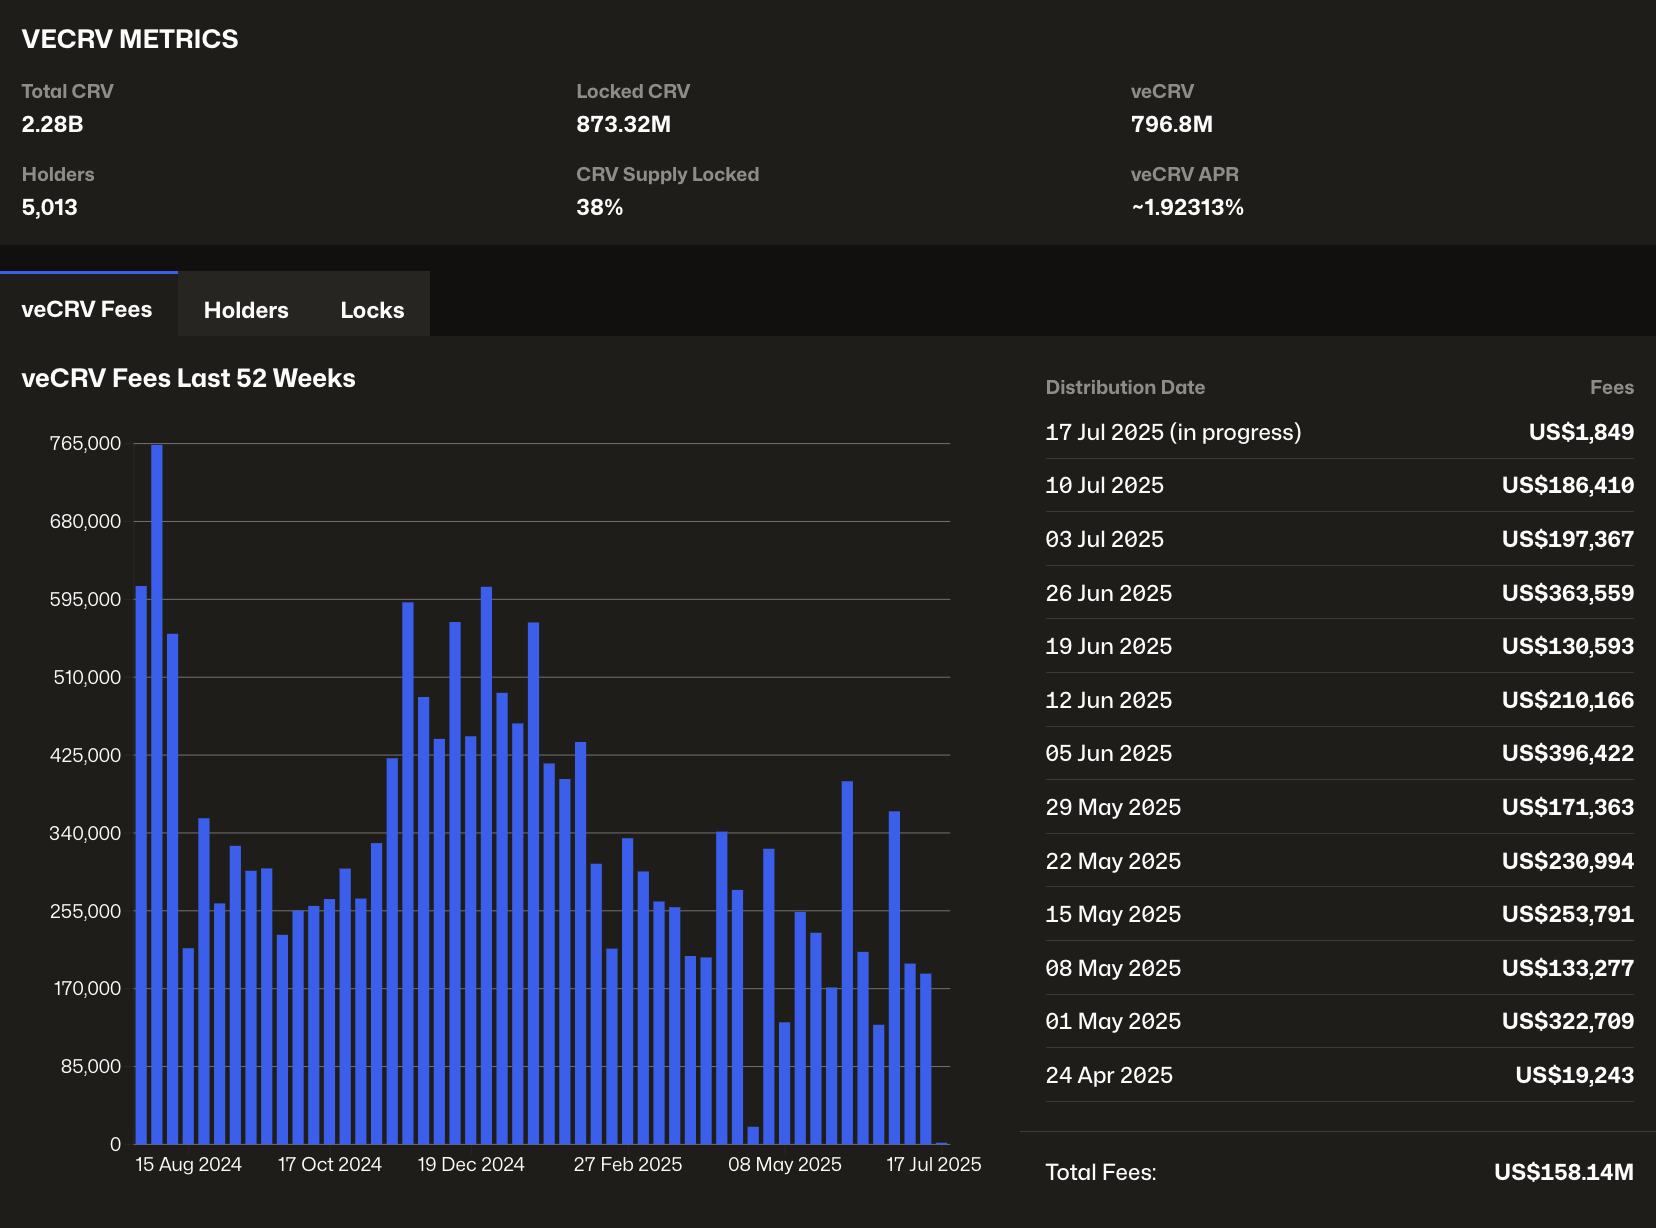Click the 15 Aug 2024 axis label
The image size is (1656, 1228).
point(188,1165)
